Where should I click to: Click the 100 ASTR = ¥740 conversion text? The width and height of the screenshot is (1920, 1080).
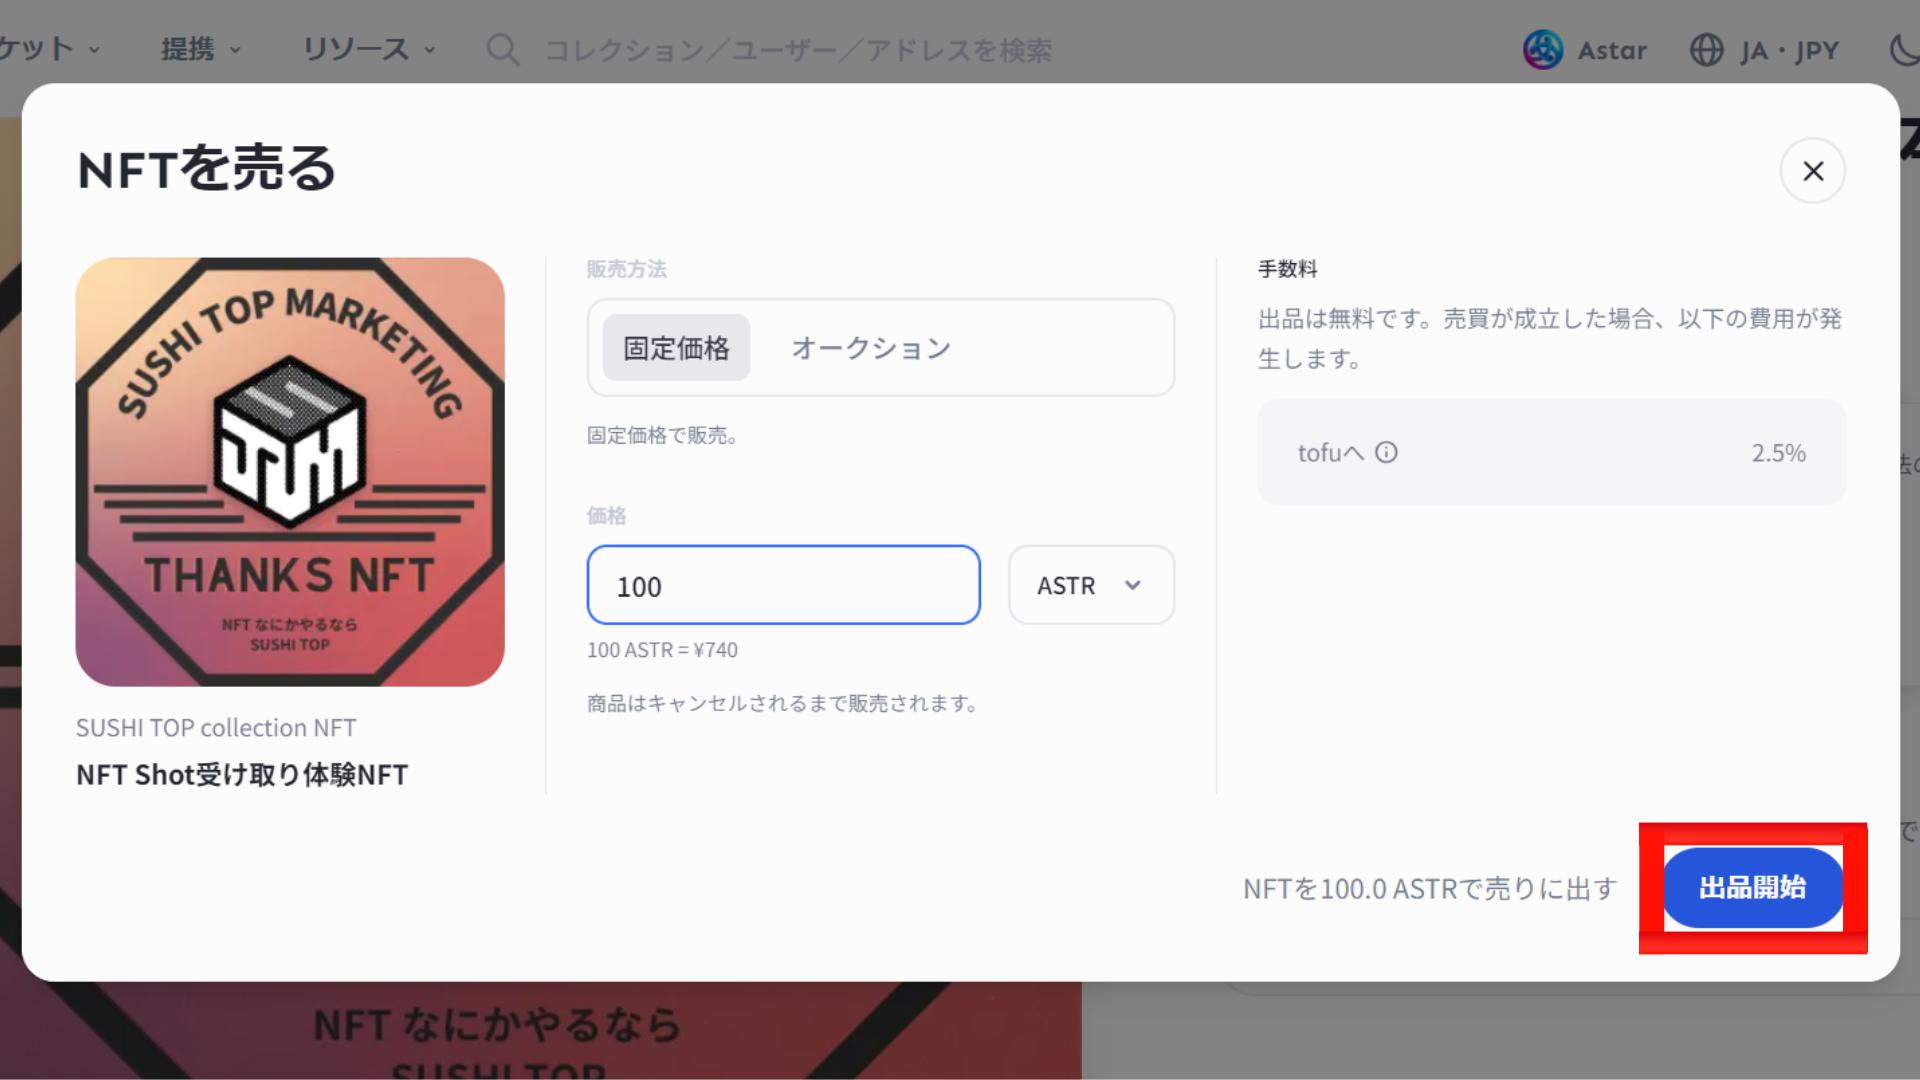[662, 650]
